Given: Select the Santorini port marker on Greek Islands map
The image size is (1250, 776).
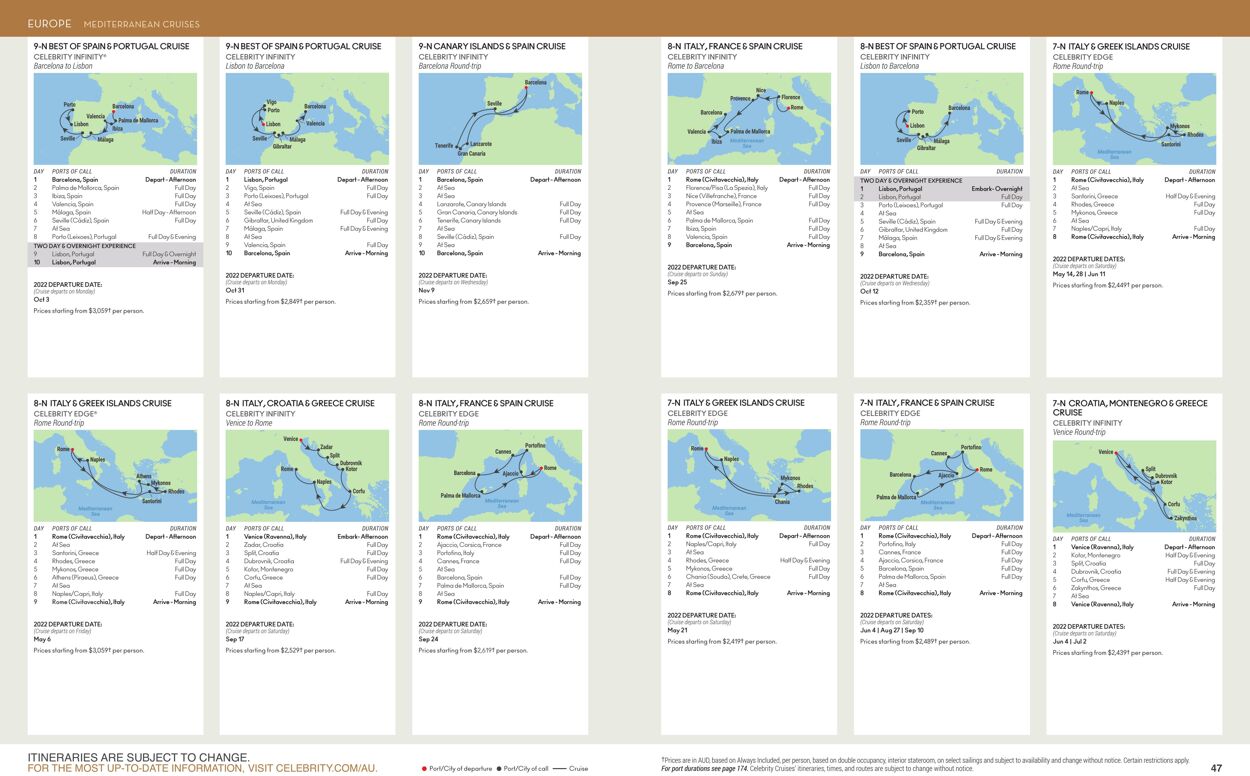Looking at the screenshot, I should 1169,134.
